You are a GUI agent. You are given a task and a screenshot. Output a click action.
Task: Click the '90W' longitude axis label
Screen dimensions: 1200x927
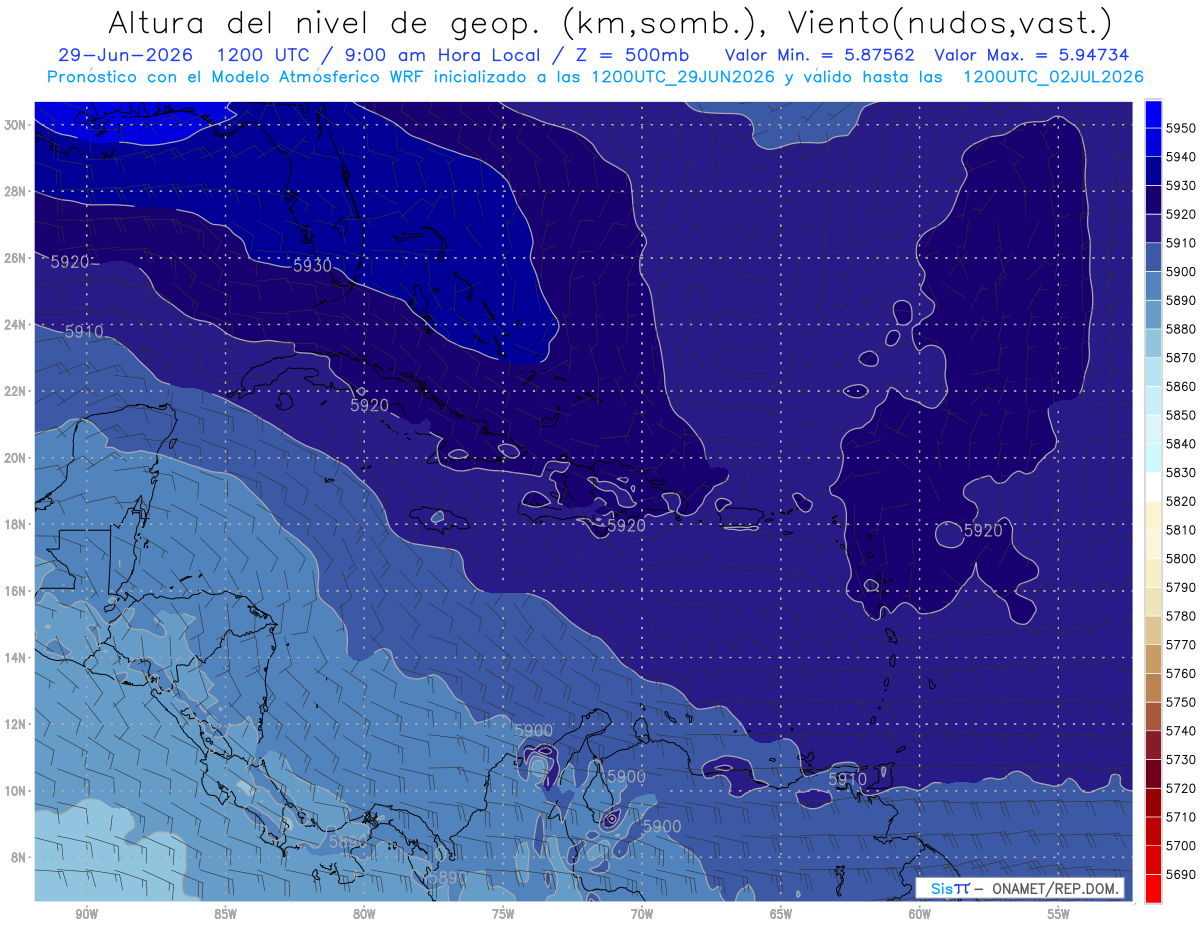click(87, 915)
